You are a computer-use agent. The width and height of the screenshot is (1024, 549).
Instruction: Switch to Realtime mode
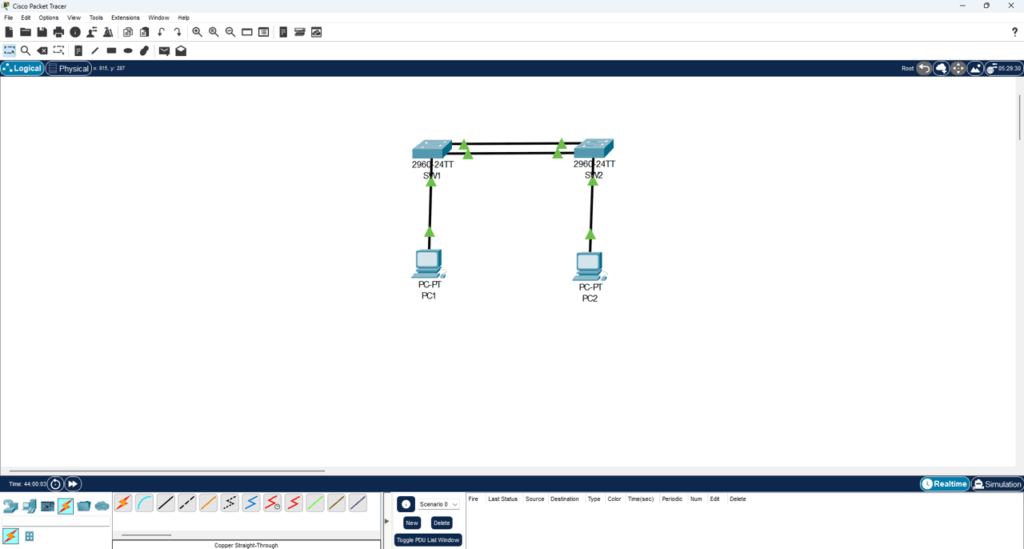945,484
